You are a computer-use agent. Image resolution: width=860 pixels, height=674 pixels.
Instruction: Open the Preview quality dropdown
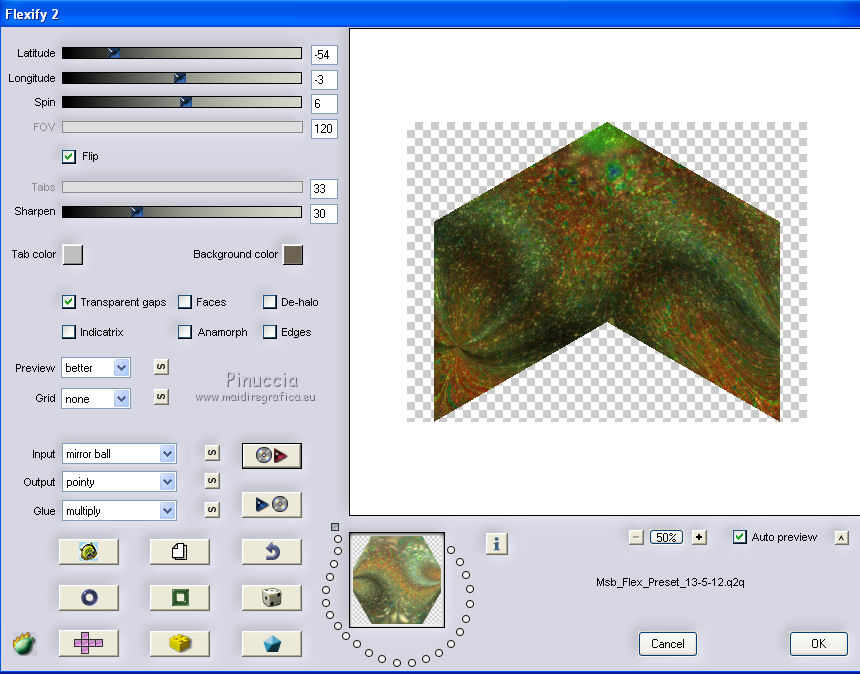96,367
